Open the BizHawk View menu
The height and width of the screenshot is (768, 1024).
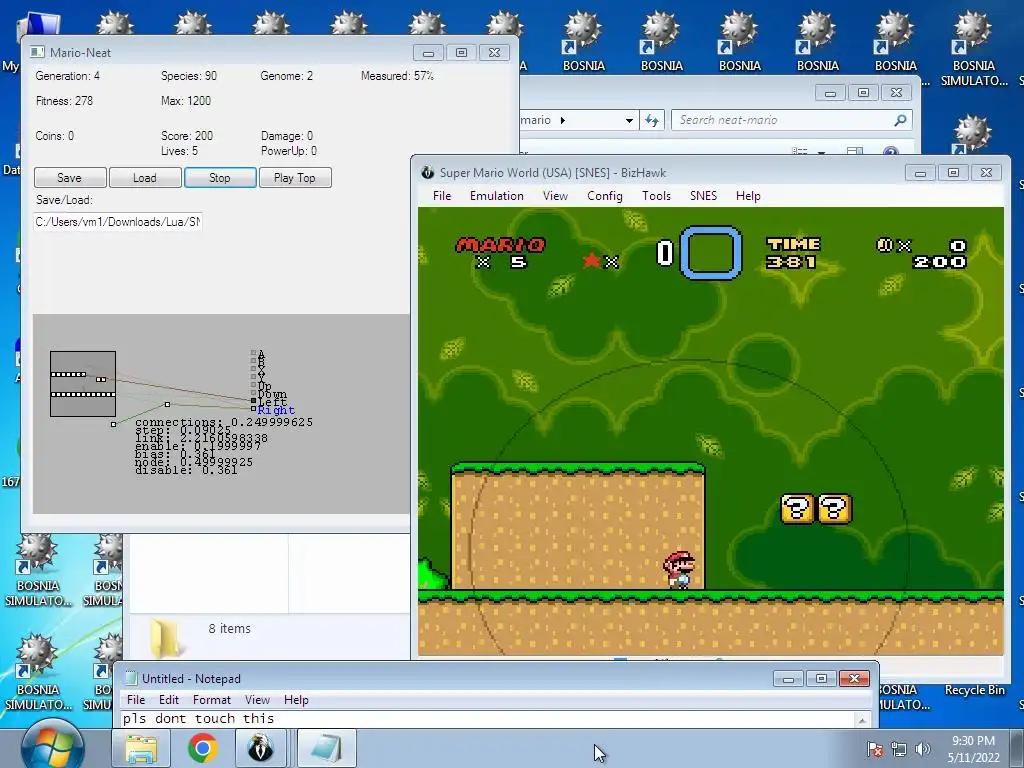[555, 196]
